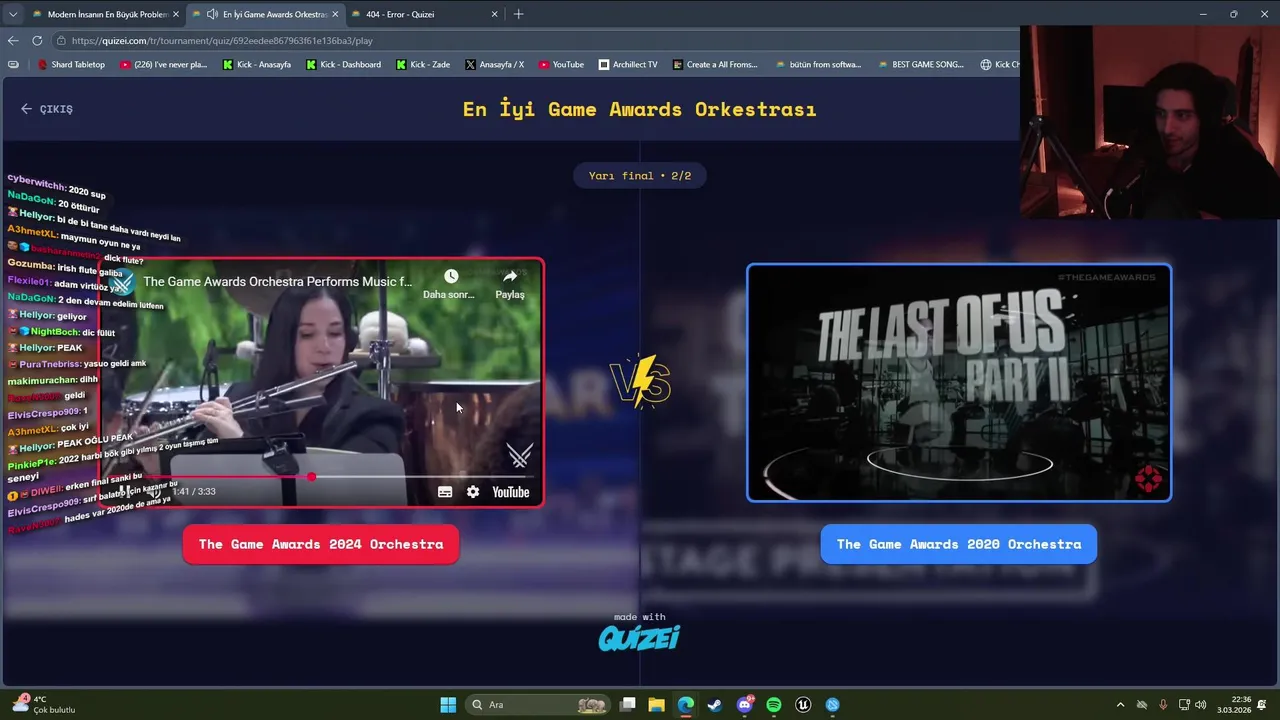The height and width of the screenshot is (720, 1280).
Task: Open the volume control in system tray
Action: pos(1200,705)
